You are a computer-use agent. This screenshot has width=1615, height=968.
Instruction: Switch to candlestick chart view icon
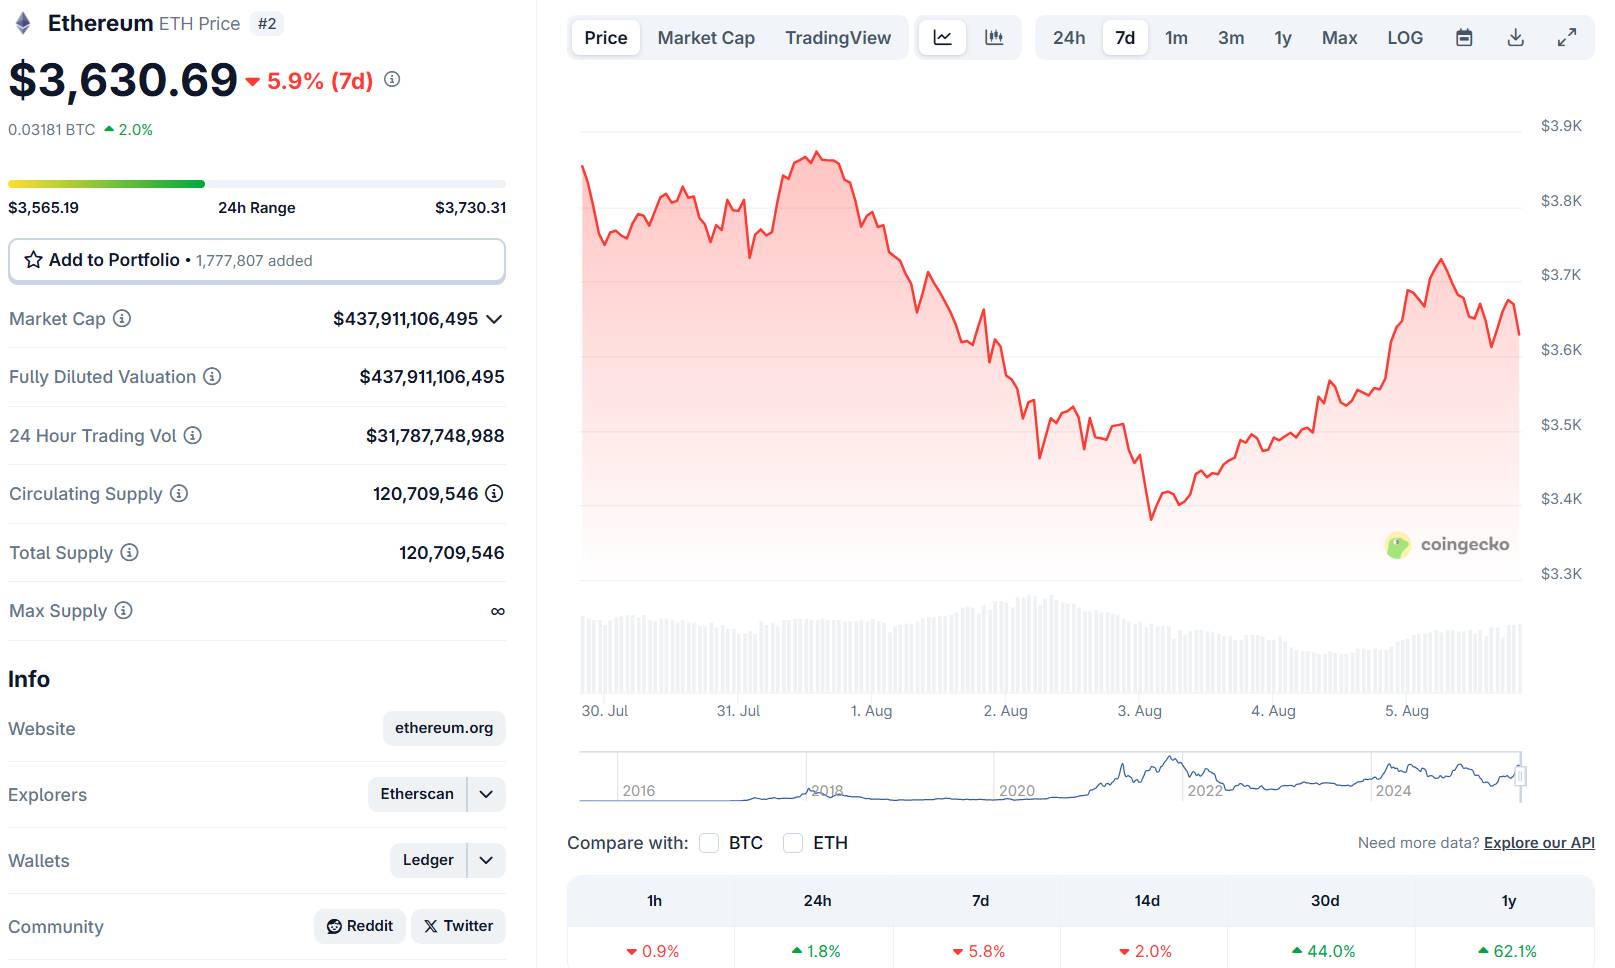point(994,37)
